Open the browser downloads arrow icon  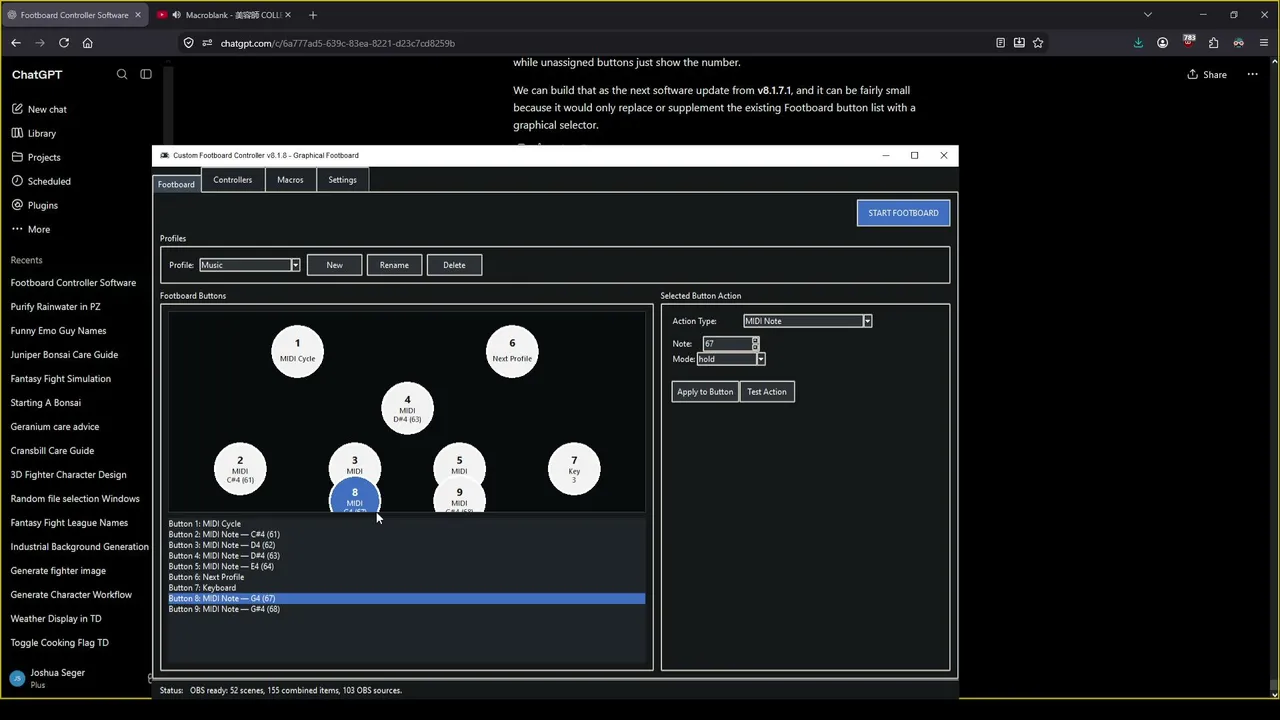1138,43
